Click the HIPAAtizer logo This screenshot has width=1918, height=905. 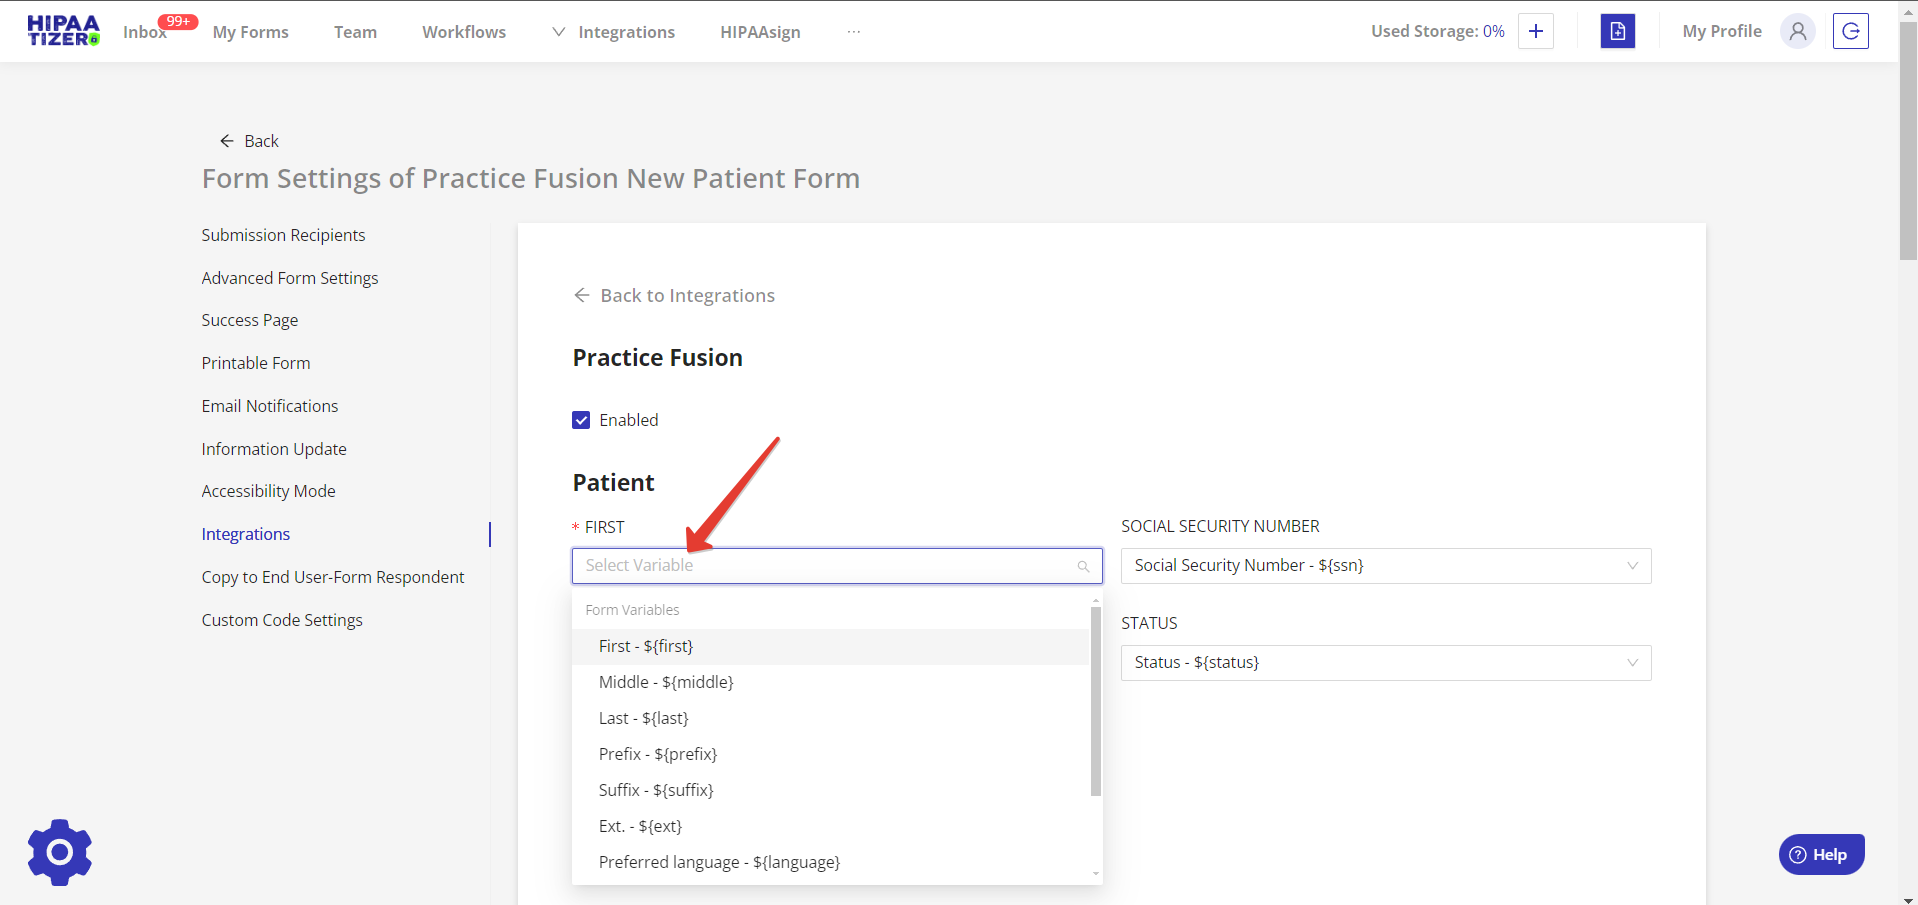coord(63,31)
